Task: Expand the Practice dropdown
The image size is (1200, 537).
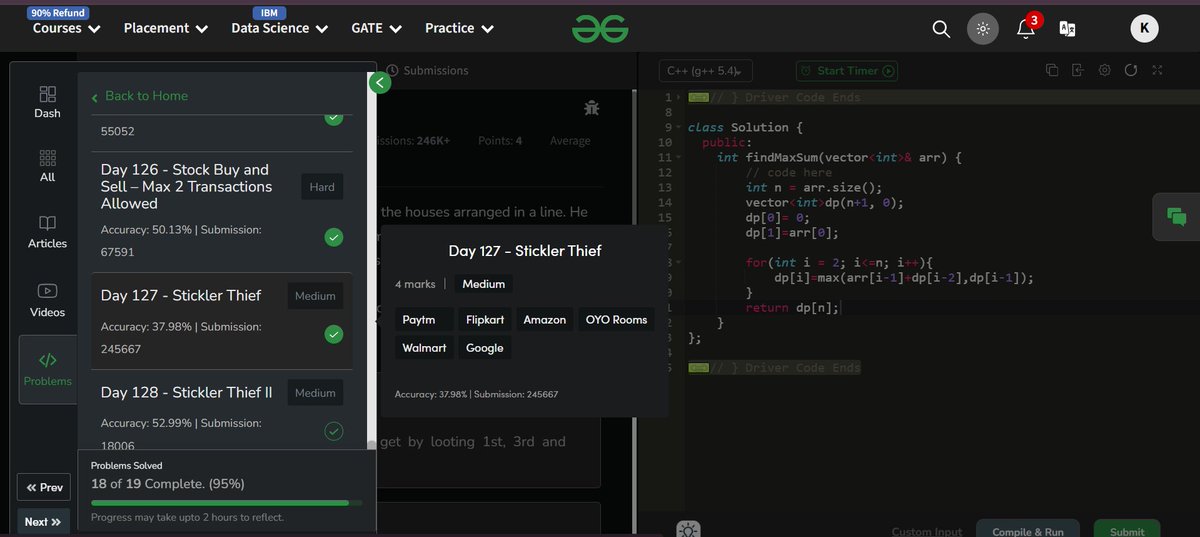Action: pos(459,28)
